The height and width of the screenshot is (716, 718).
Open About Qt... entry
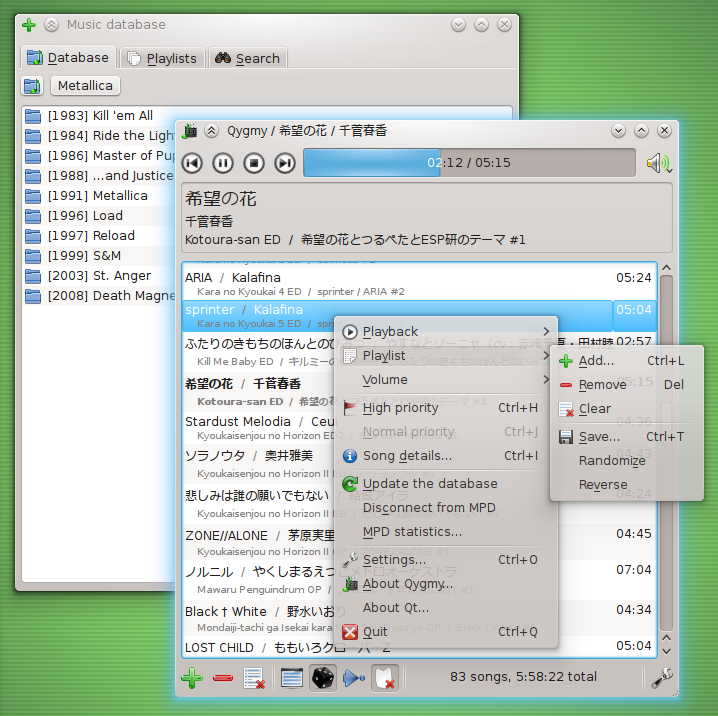[x=446, y=608]
